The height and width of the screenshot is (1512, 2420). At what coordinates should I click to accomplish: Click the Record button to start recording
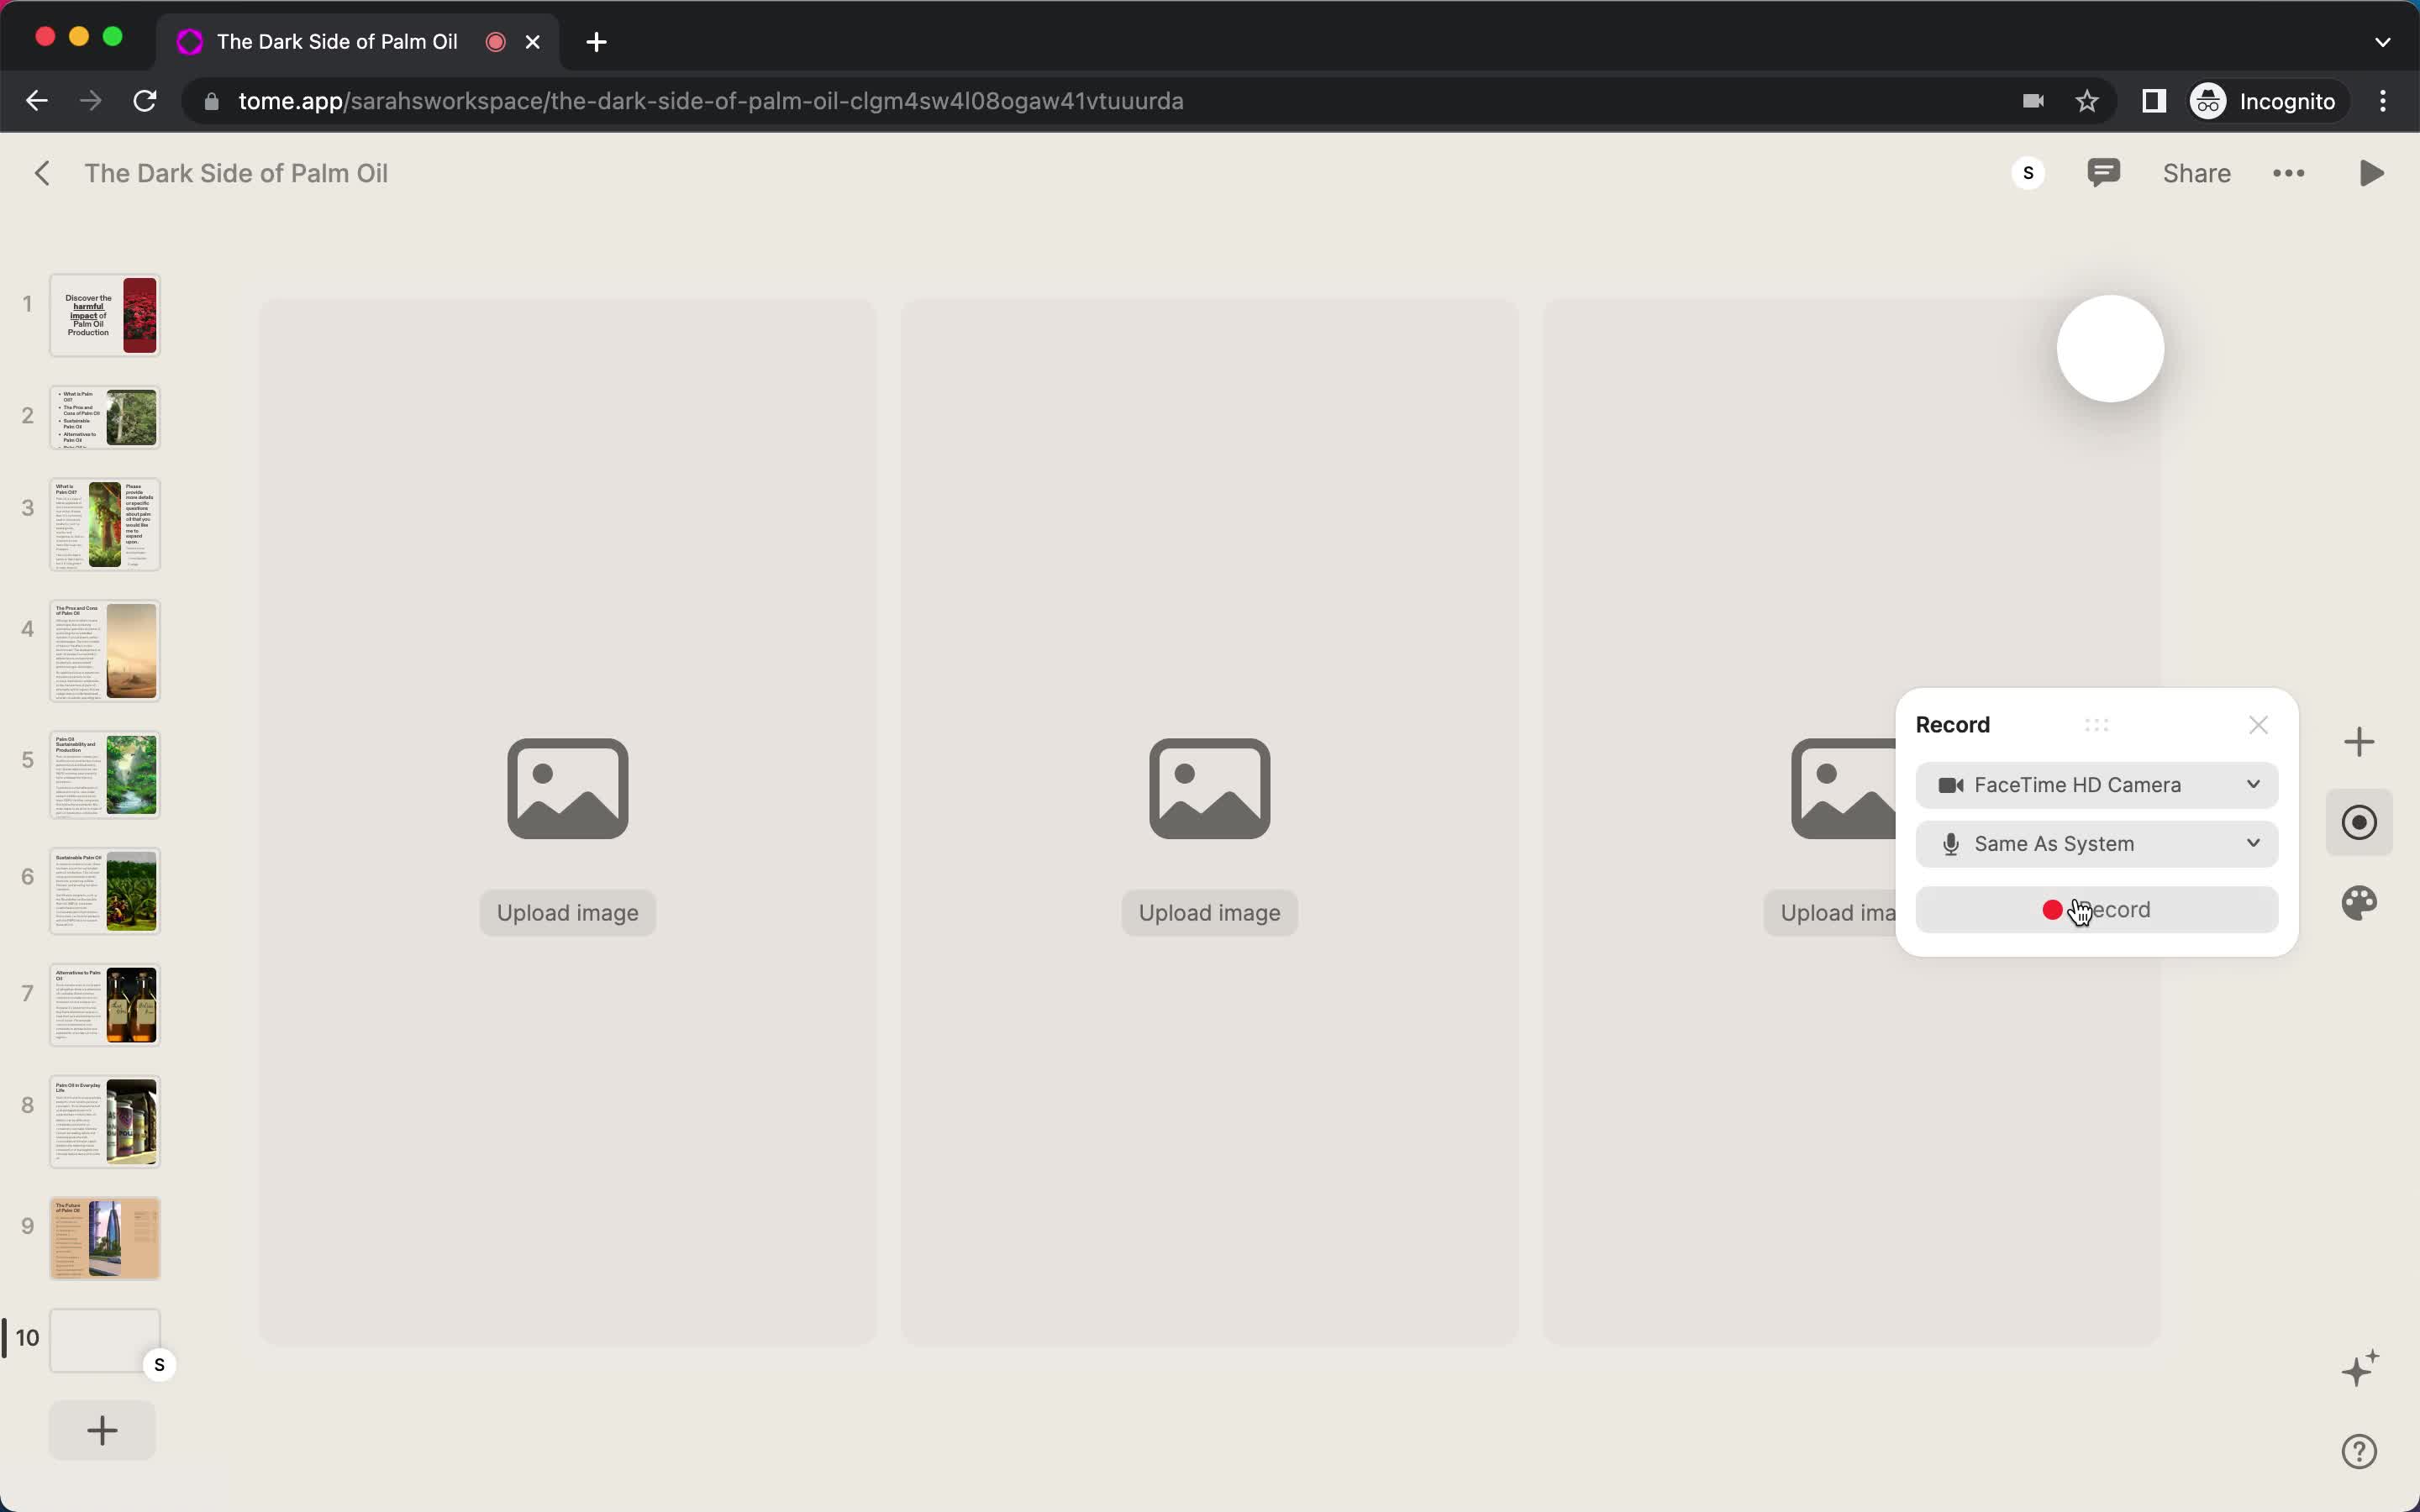pyautogui.click(x=2096, y=907)
